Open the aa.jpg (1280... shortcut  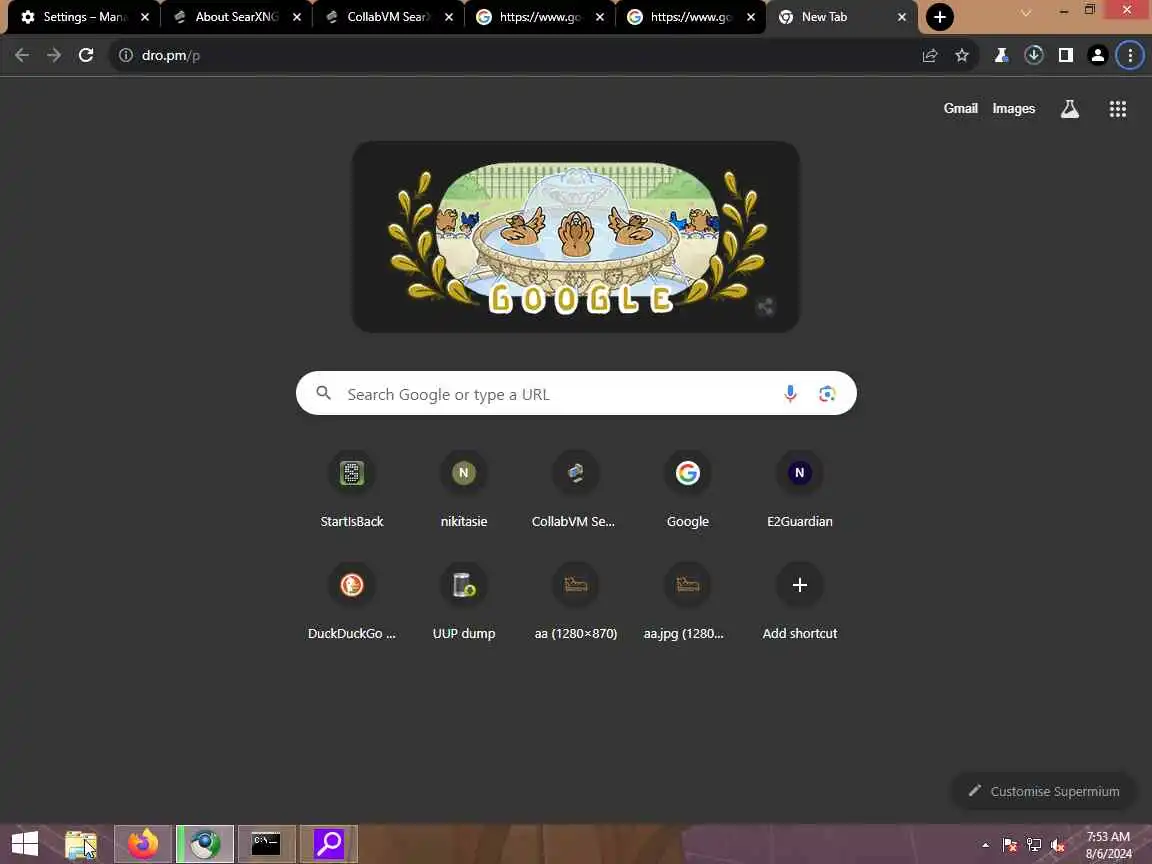coord(688,601)
